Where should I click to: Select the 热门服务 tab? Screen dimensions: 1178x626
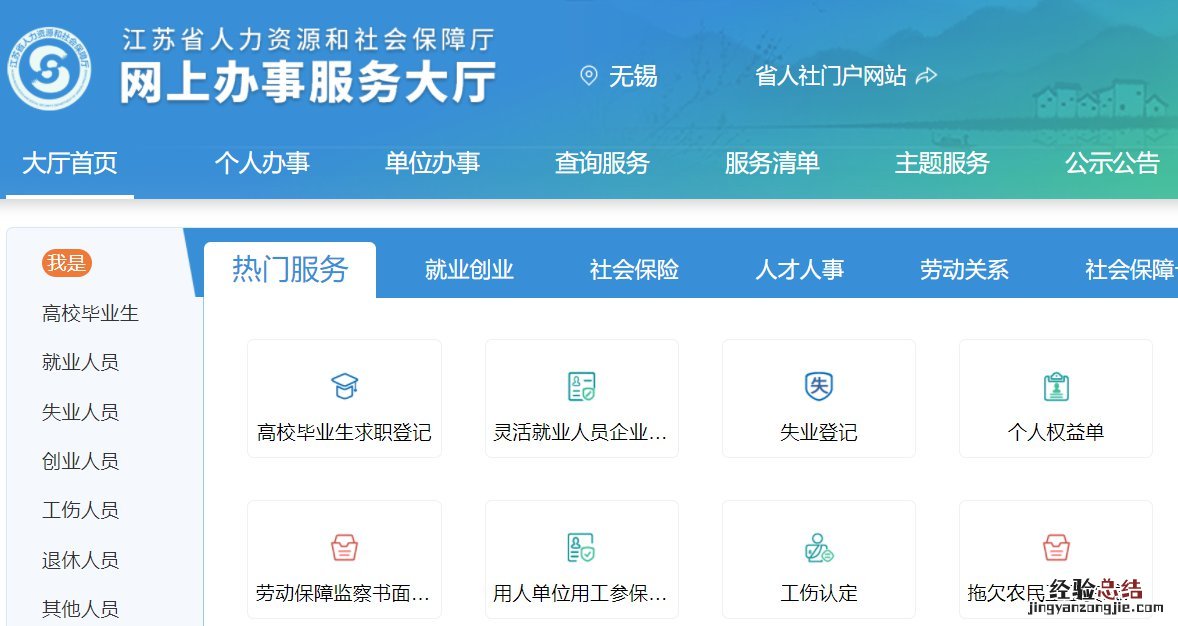pos(290,270)
